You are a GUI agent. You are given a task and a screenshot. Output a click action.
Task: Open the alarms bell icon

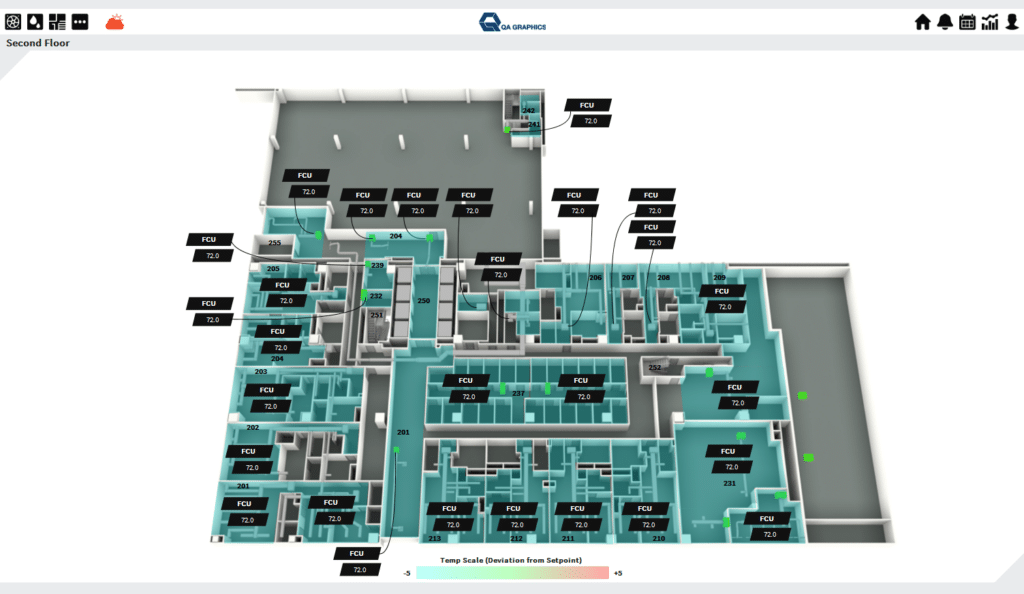[x=945, y=22]
